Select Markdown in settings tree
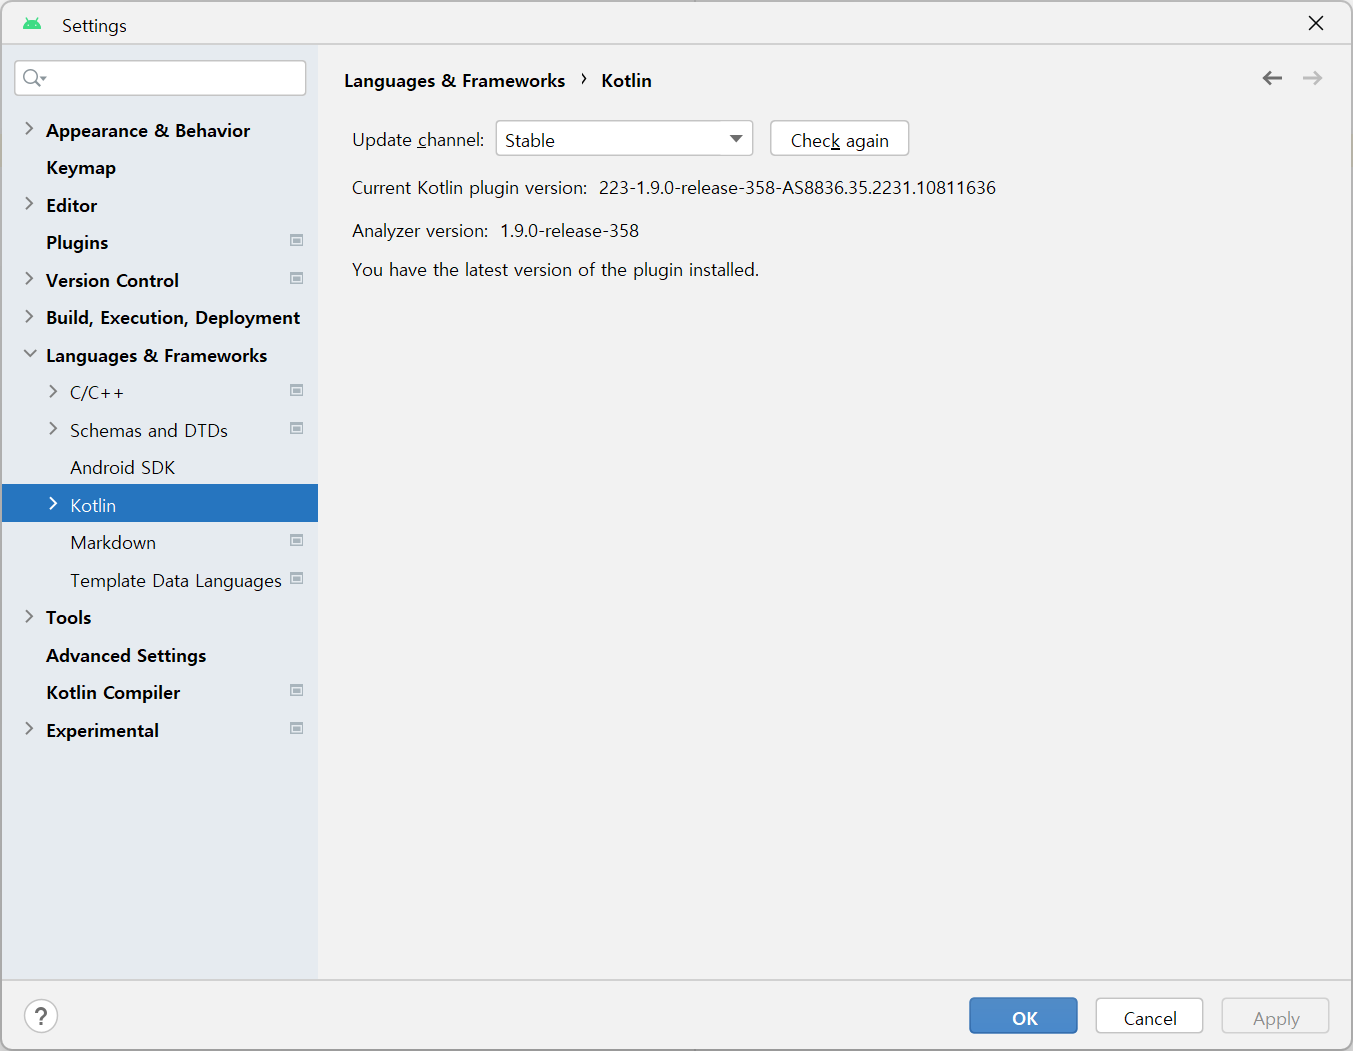 coord(113,543)
